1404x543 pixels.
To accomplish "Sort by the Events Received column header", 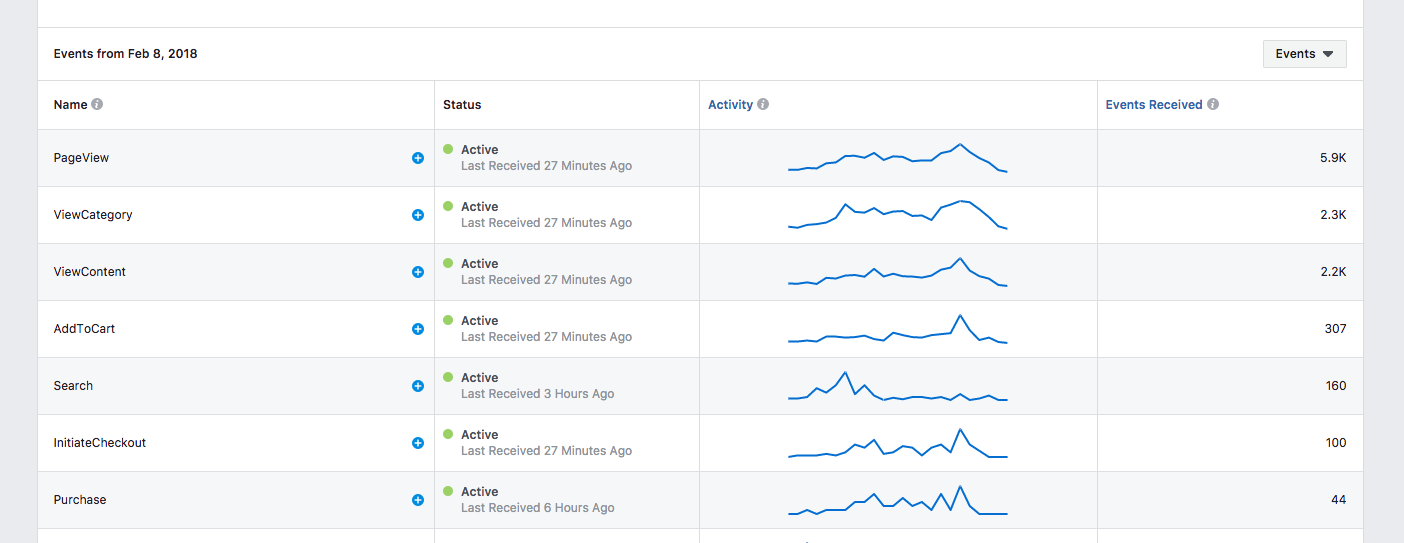I will point(1154,104).
